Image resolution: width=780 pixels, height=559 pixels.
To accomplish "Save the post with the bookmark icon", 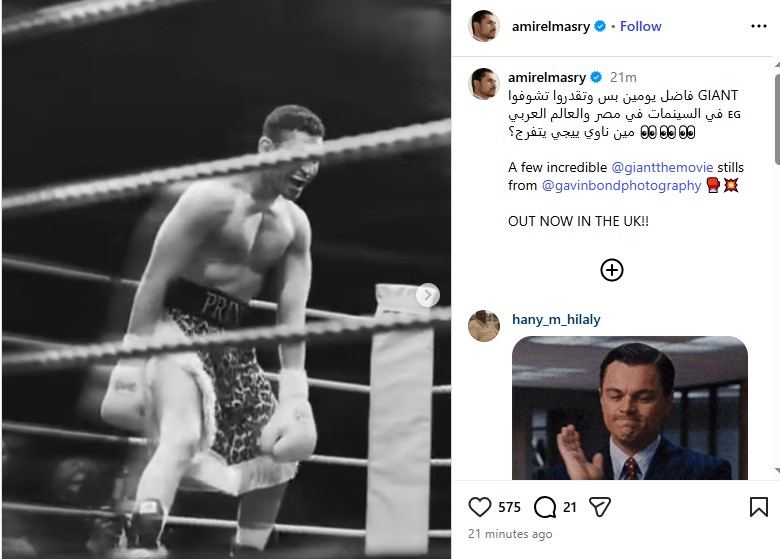I will (x=758, y=507).
